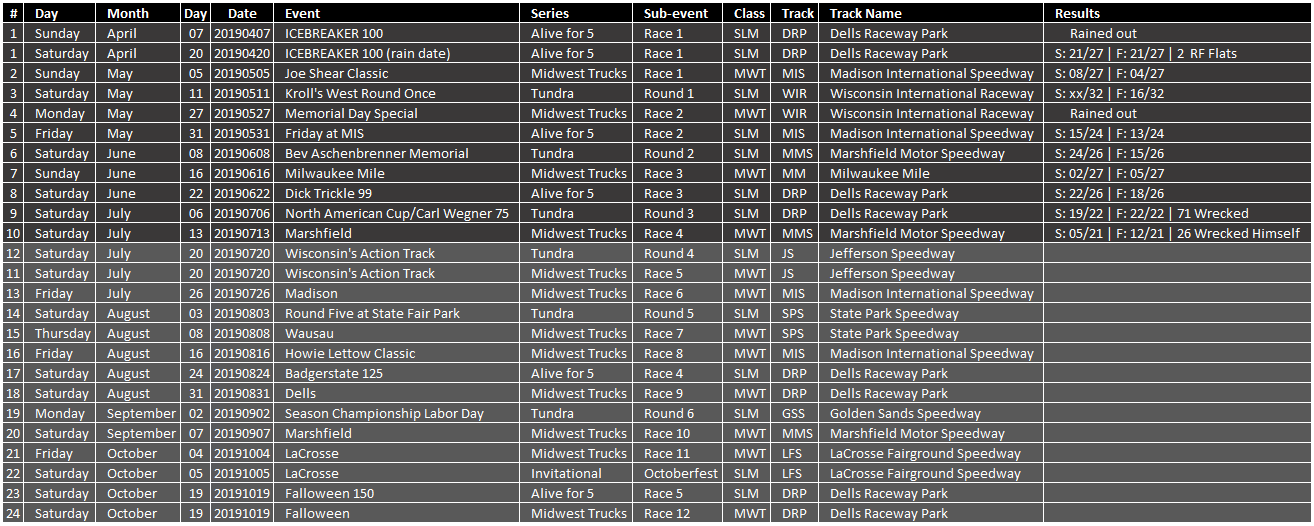The image size is (1314, 526).
Task: Select the date cell 20190407
Action: 244,33
